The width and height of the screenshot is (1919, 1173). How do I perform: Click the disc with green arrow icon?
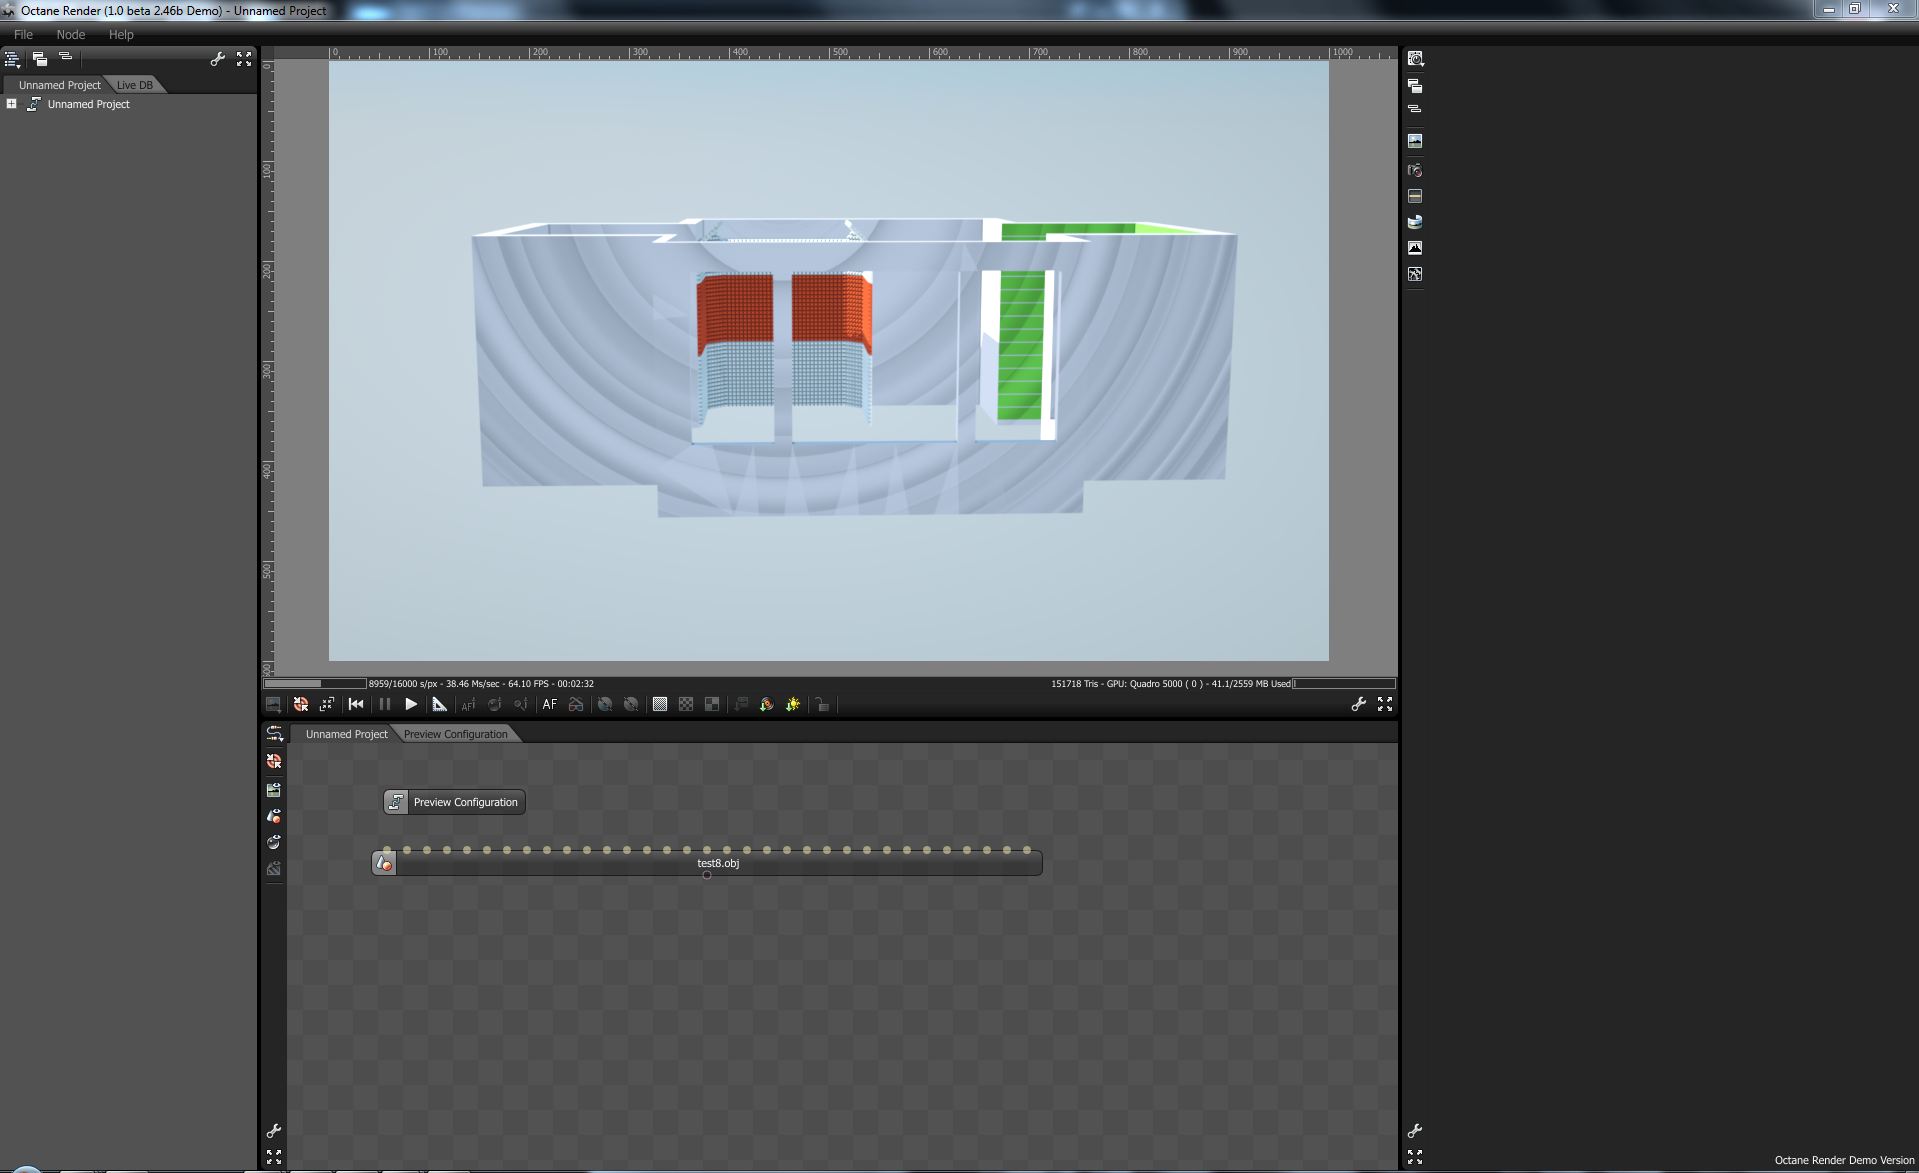pyautogui.click(x=767, y=705)
